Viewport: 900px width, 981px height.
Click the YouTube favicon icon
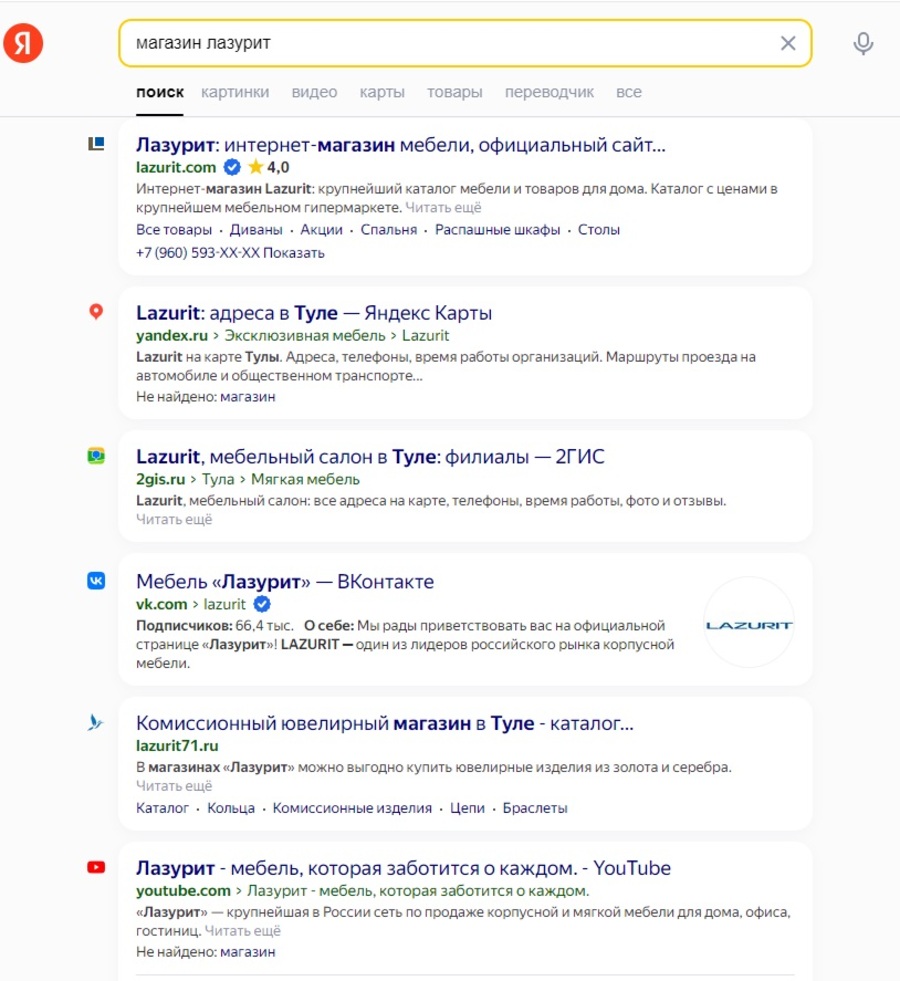point(96,867)
